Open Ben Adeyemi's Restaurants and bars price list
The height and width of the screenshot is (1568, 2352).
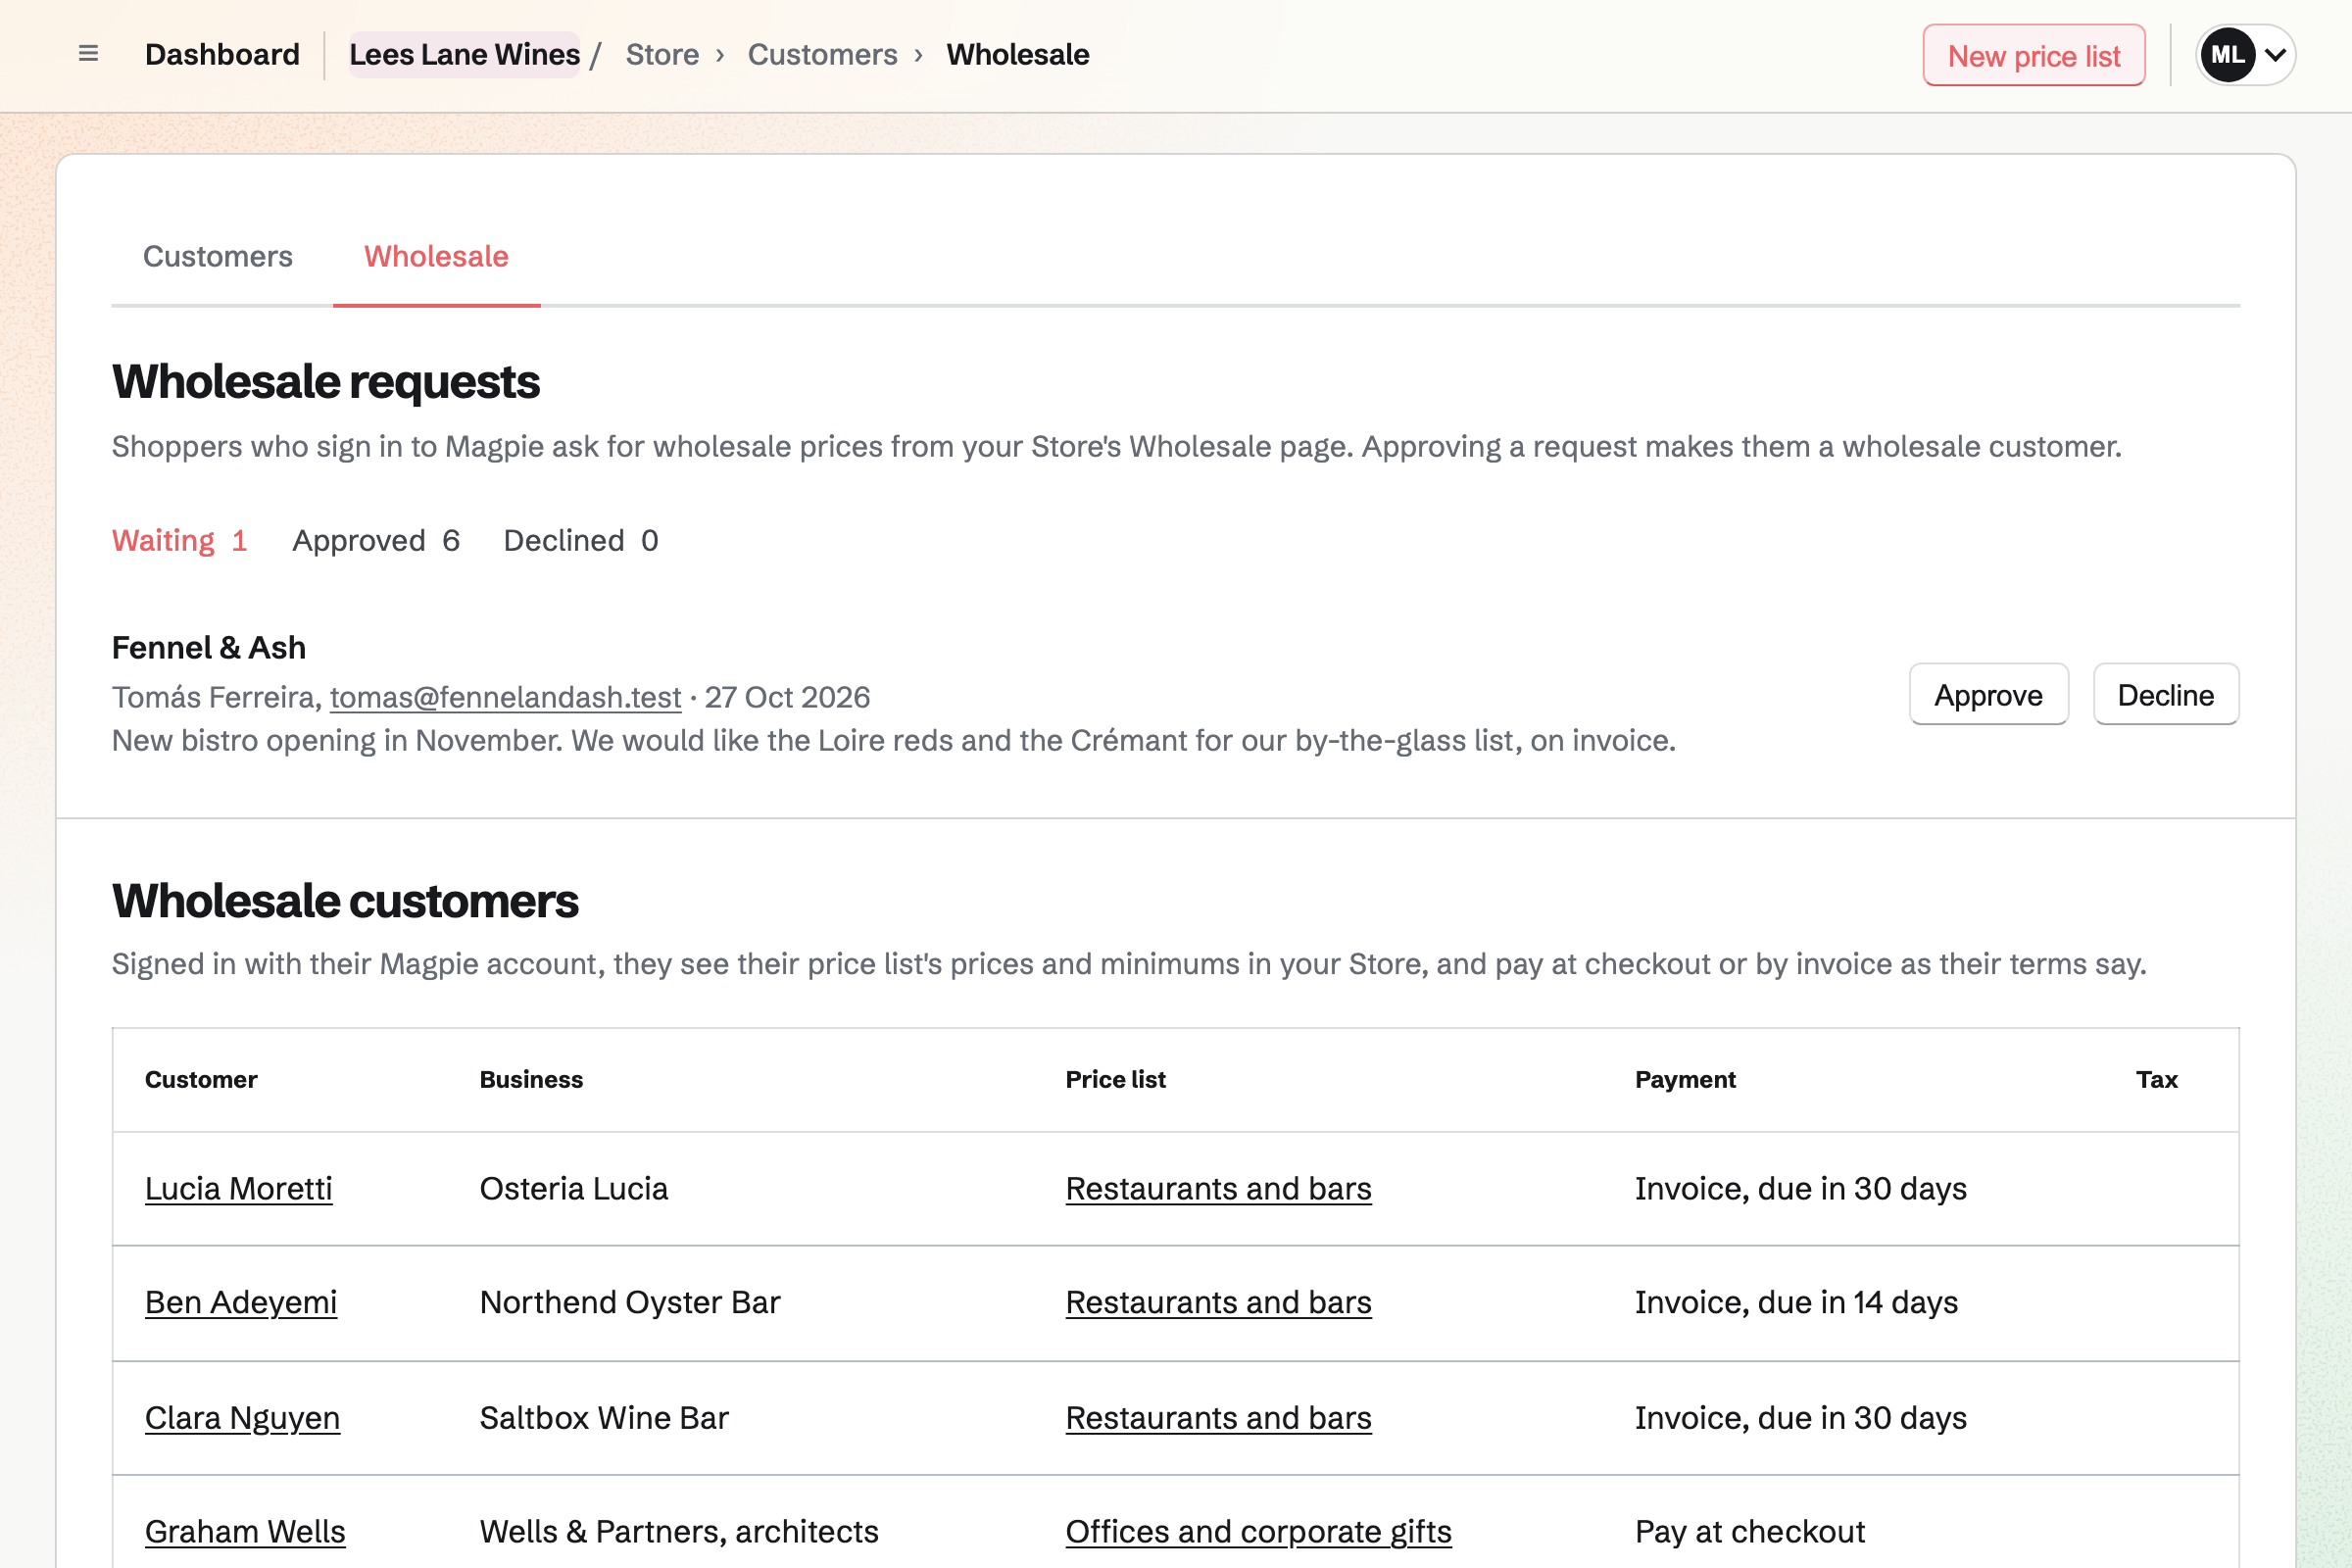point(1218,1303)
